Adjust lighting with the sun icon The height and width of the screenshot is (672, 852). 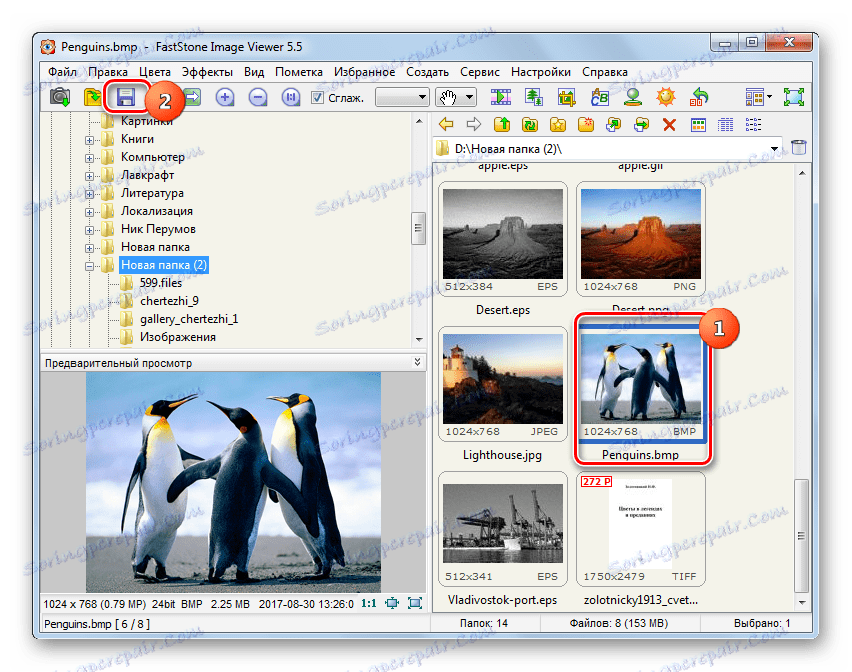point(666,97)
